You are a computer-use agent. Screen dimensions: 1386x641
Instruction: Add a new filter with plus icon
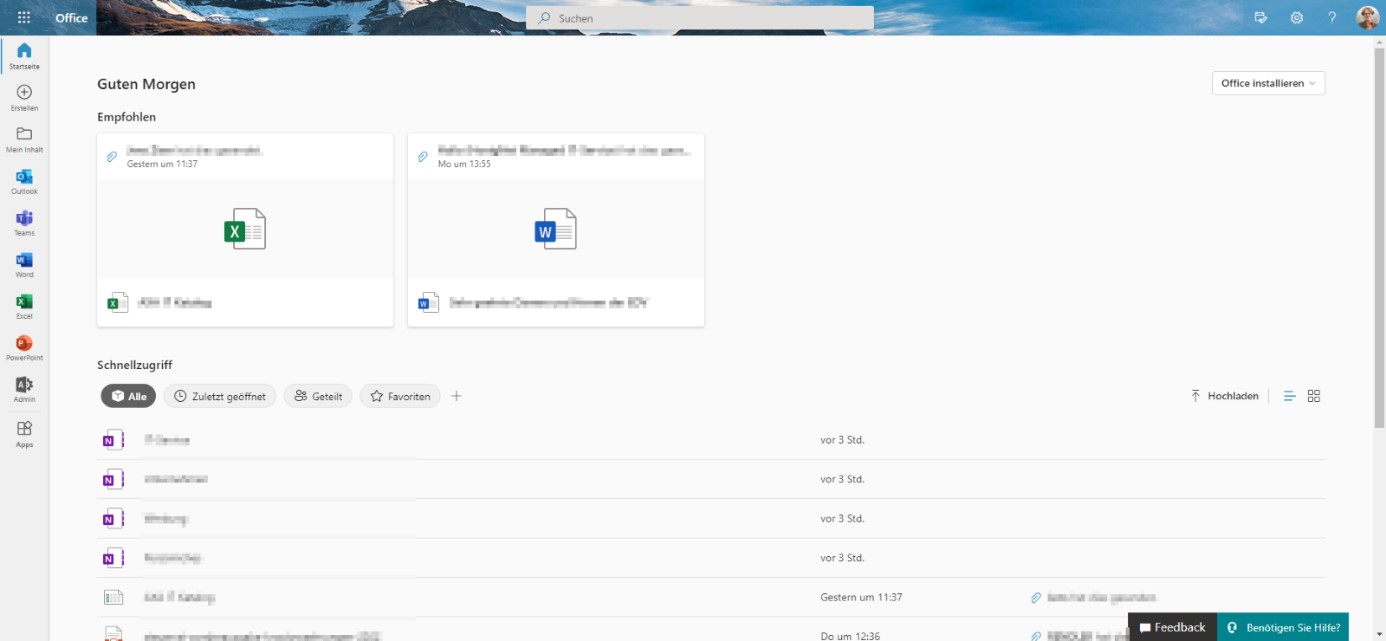[x=456, y=396]
